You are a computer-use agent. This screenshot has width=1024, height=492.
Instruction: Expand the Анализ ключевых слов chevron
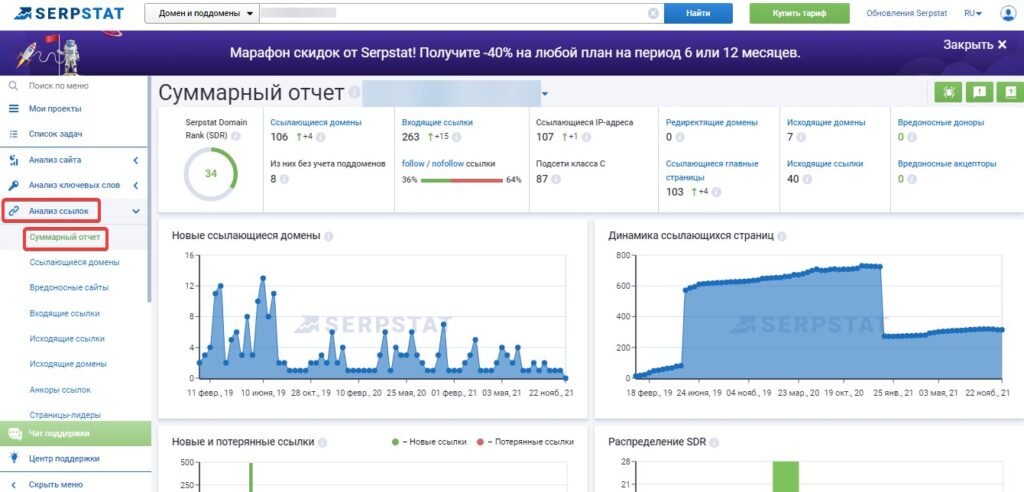tap(136, 186)
